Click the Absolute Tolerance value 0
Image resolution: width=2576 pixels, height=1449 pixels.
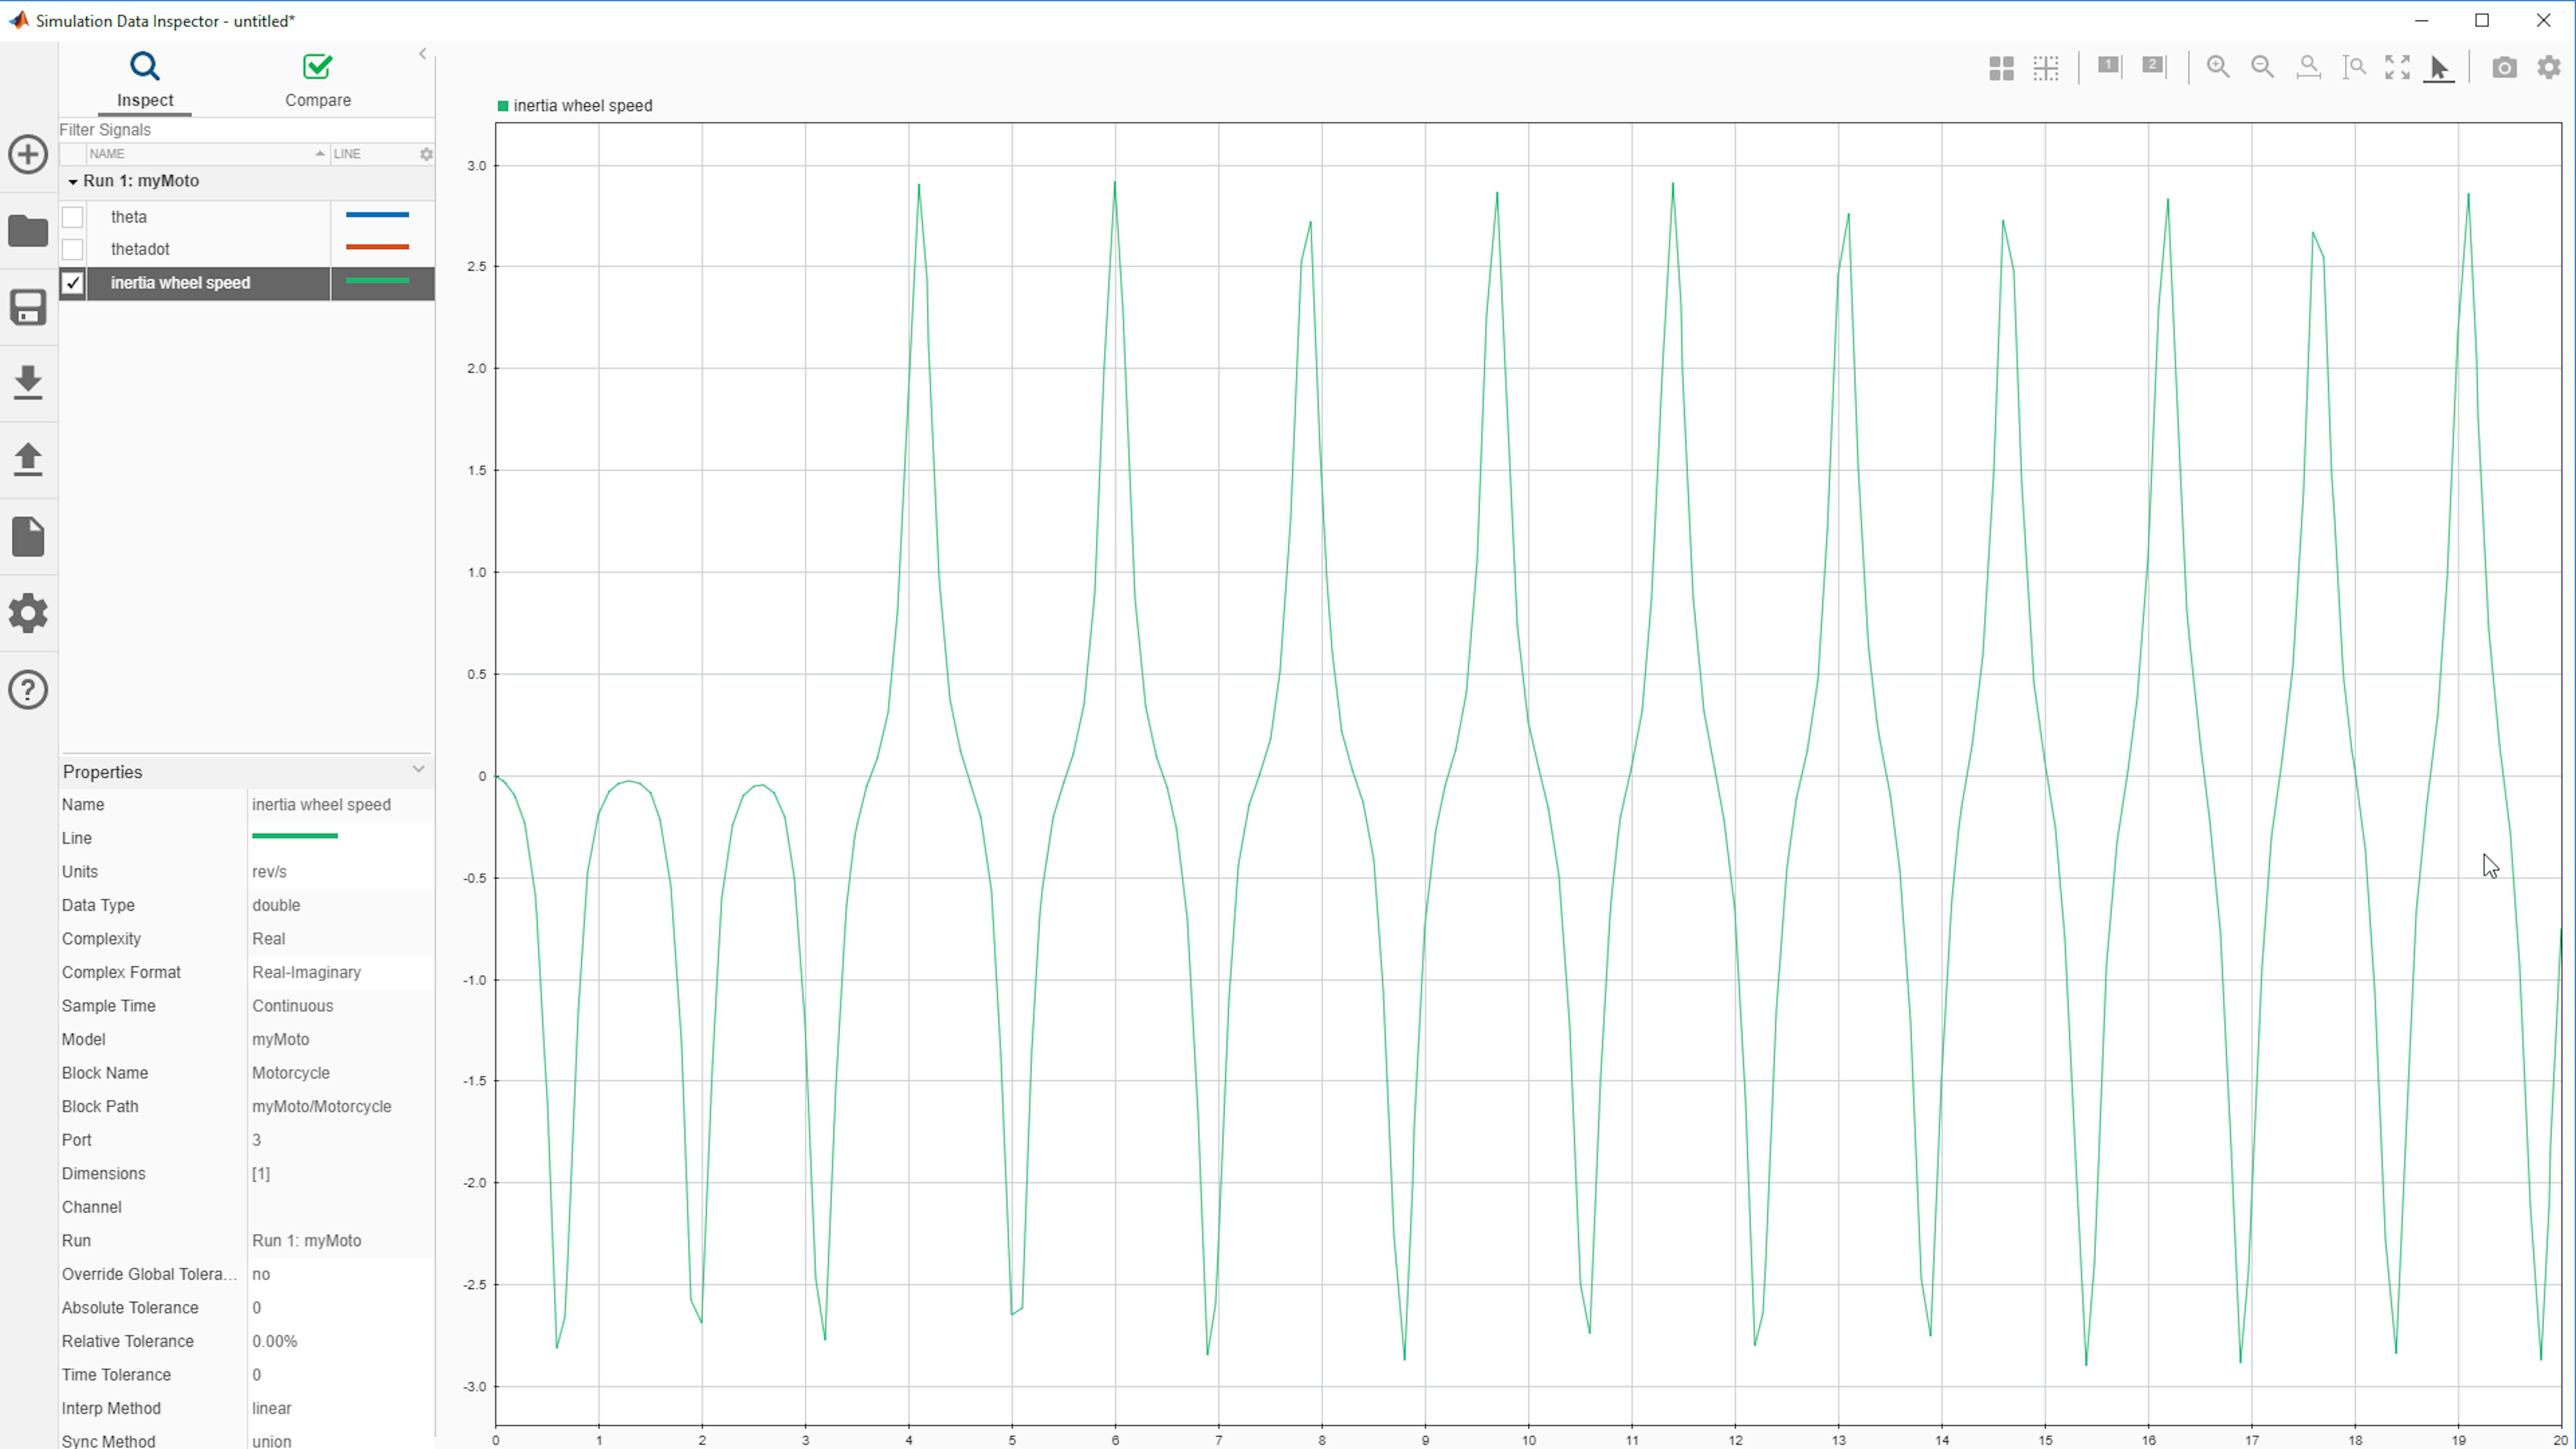pos(257,1308)
